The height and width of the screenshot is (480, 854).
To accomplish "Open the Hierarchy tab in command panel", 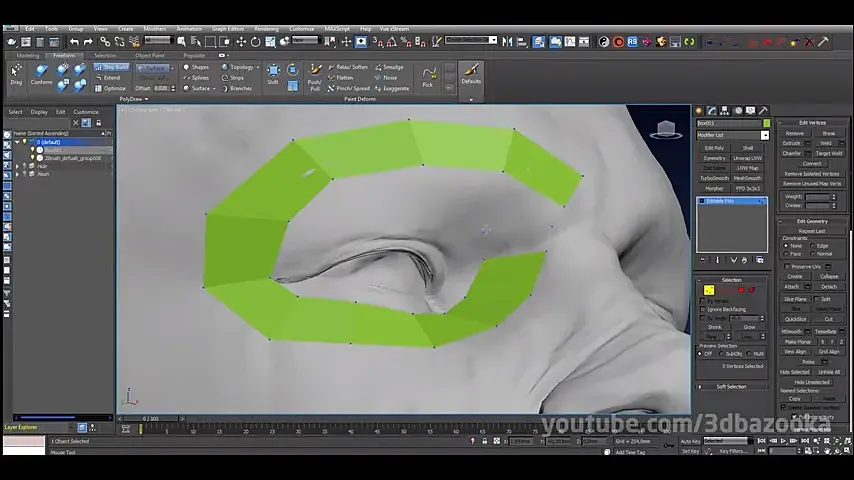I will pyautogui.click(x=724, y=111).
